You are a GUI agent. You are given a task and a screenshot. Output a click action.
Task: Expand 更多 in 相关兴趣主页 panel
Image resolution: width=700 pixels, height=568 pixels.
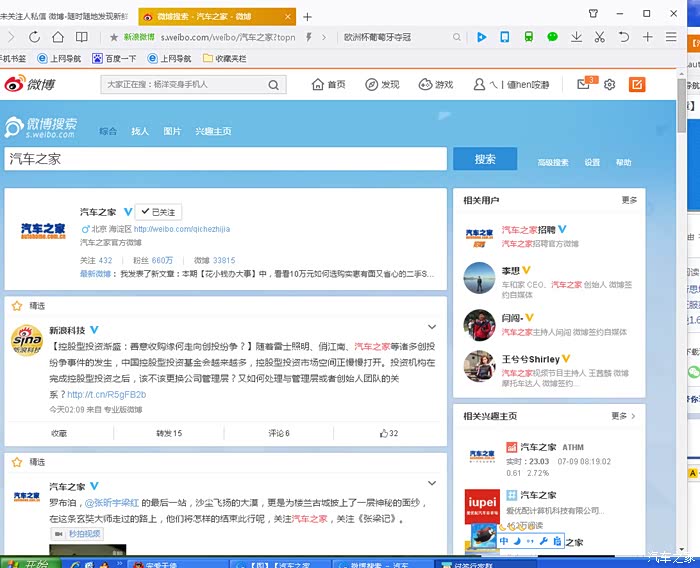(x=623, y=416)
